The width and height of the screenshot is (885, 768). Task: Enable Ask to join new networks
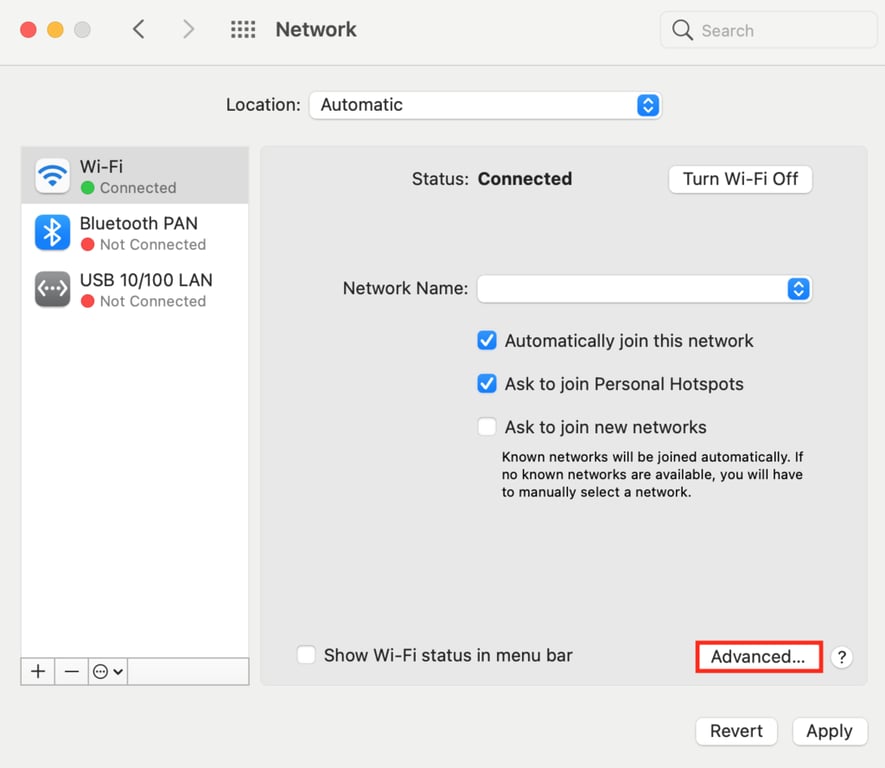tap(486, 426)
